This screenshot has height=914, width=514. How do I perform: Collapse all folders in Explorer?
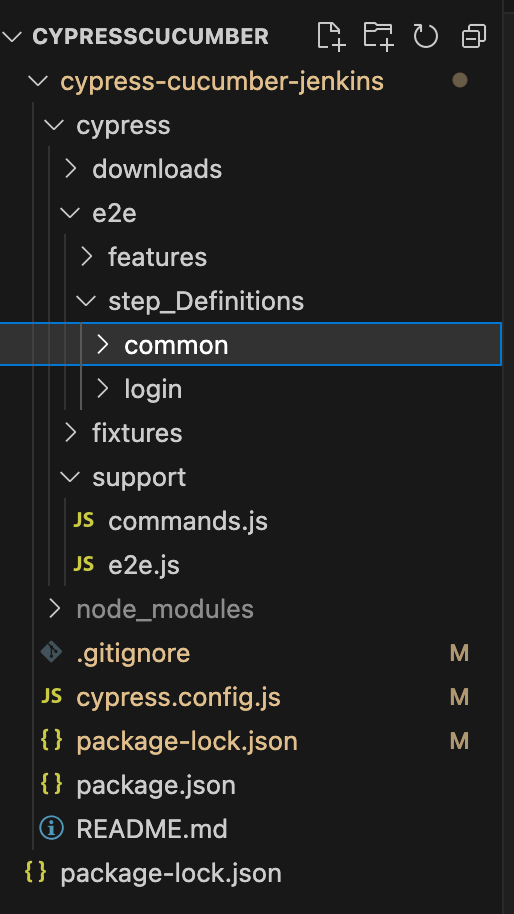click(473, 36)
